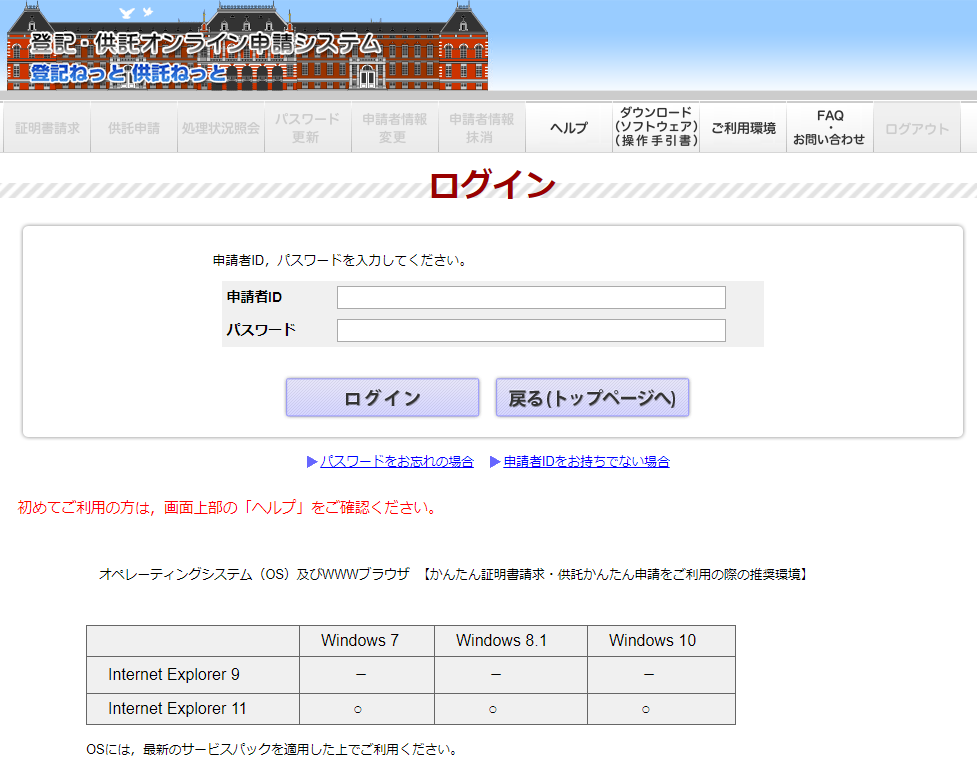
Task: Open the 申請者IDをお持ちでない場合 link
Action: [586, 462]
